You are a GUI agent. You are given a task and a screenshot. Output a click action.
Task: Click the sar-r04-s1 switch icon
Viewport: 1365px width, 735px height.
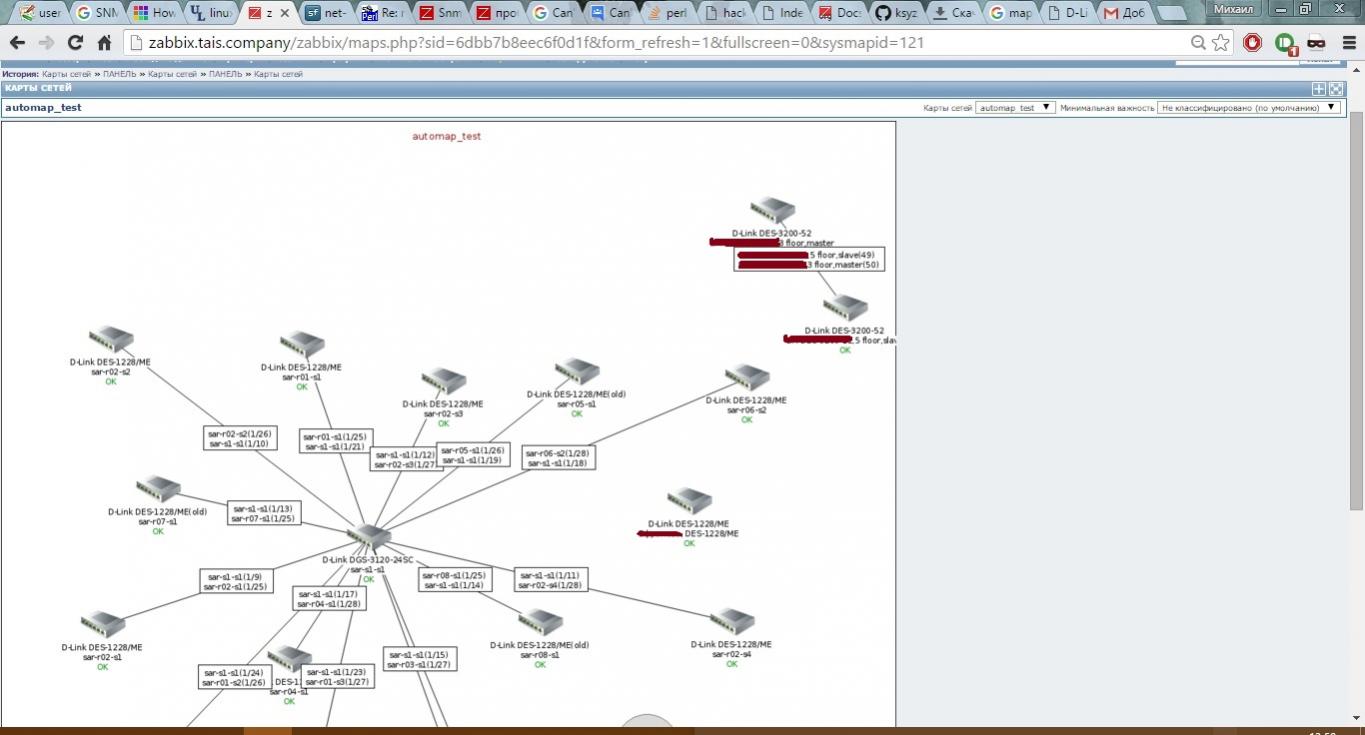pos(289,660)
